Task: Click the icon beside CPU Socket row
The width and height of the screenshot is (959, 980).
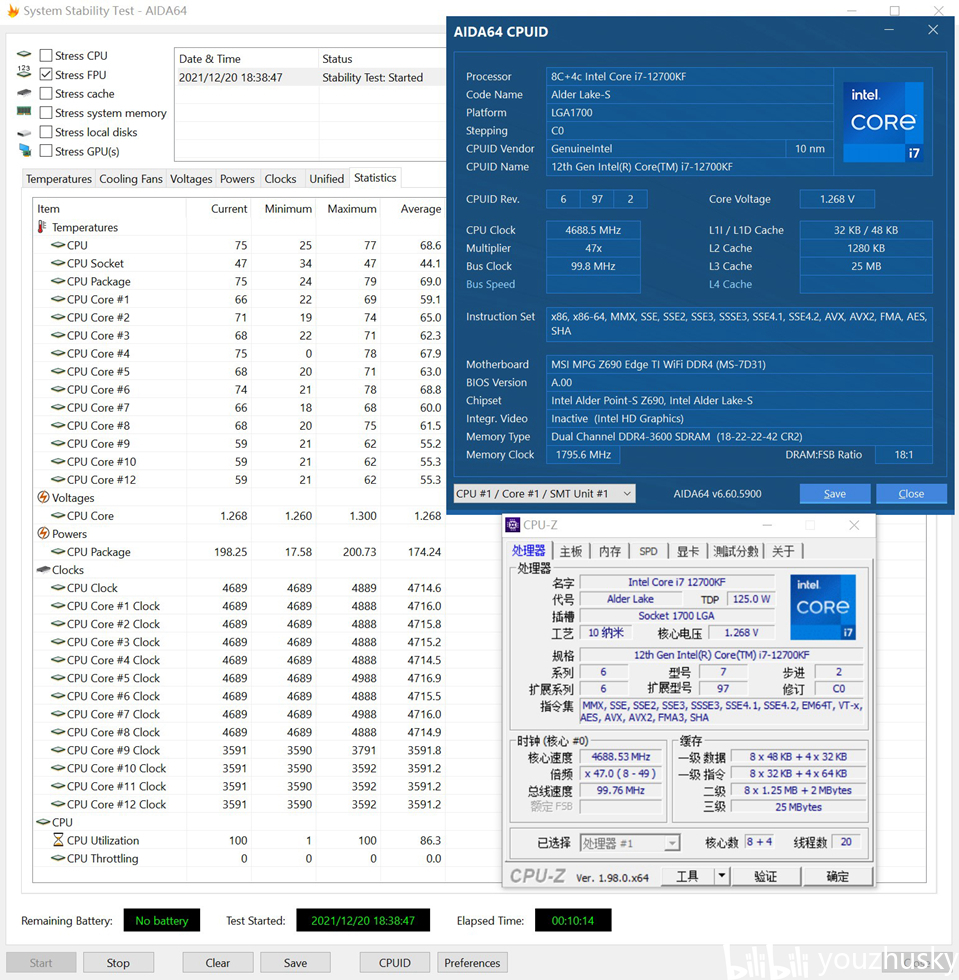Action: (58, 263)
